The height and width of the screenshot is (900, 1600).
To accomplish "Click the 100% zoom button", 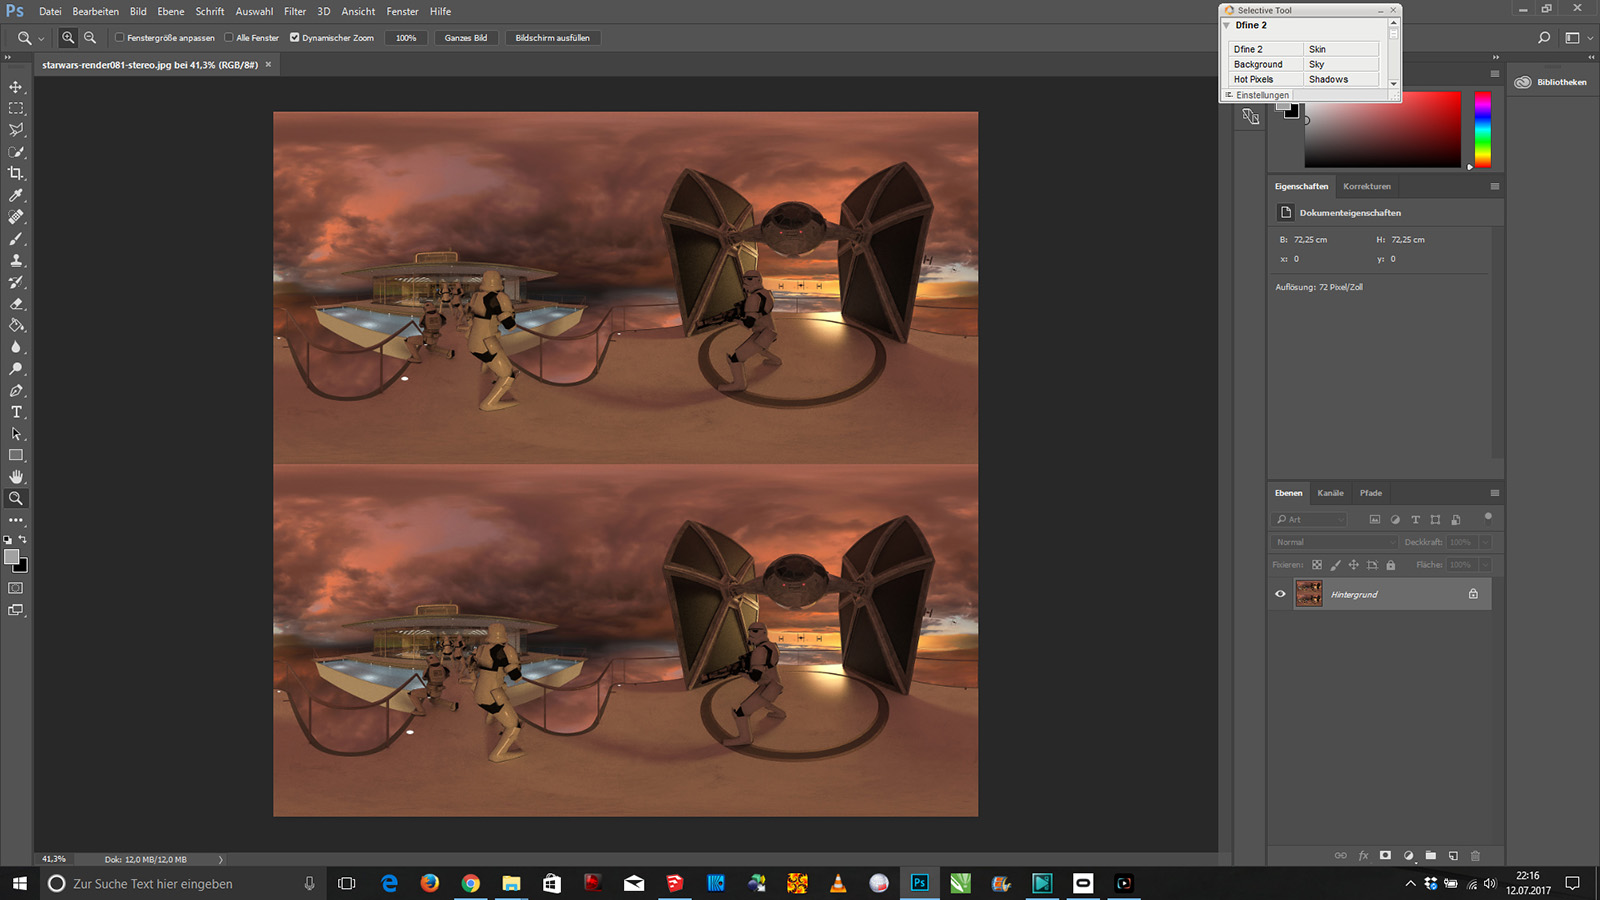I will pos(406,38).
